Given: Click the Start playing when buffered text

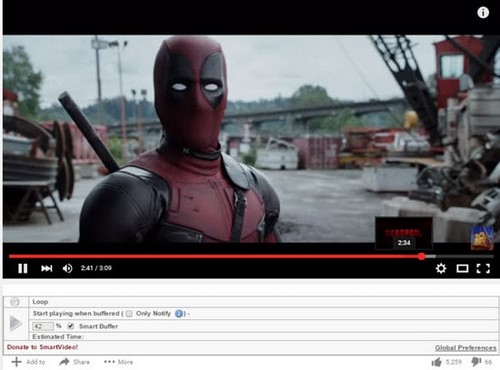Looking at the screenshot, I should click(x=76, y=314).
